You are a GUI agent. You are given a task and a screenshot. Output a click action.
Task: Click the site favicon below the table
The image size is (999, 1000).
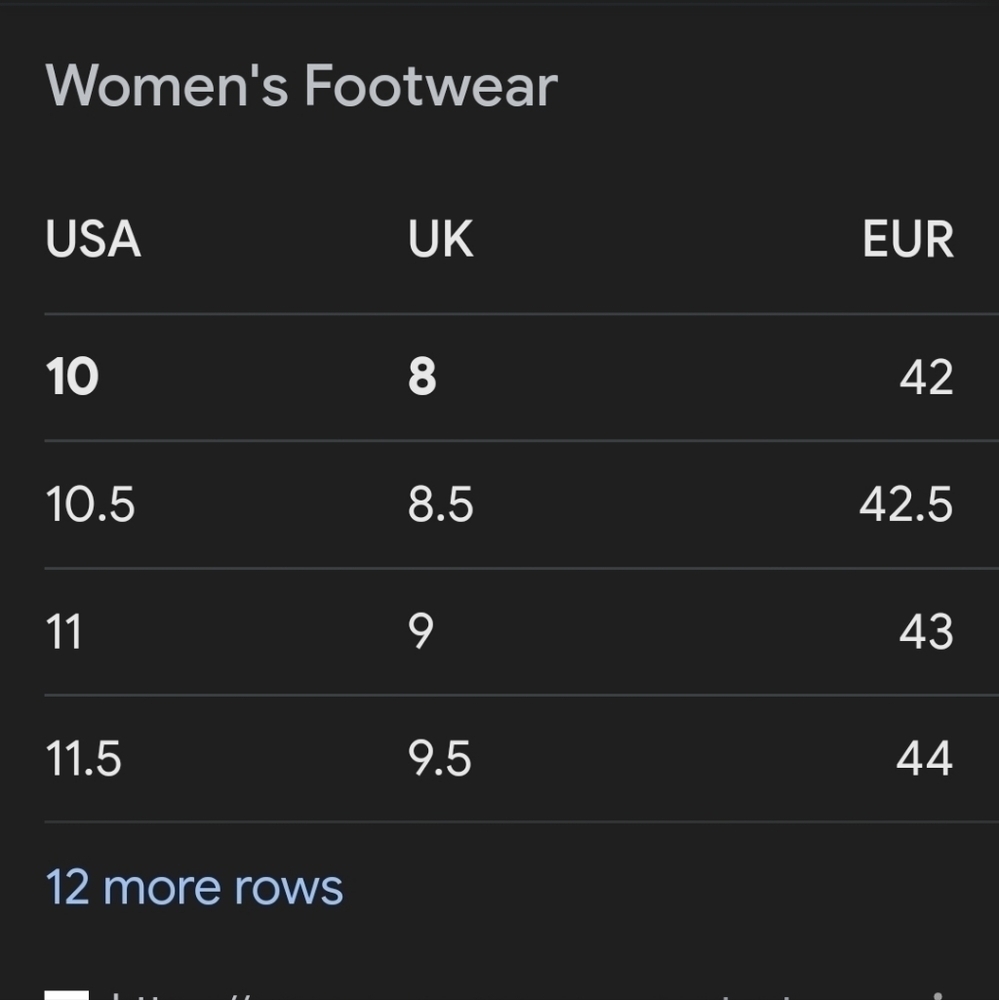67,995
